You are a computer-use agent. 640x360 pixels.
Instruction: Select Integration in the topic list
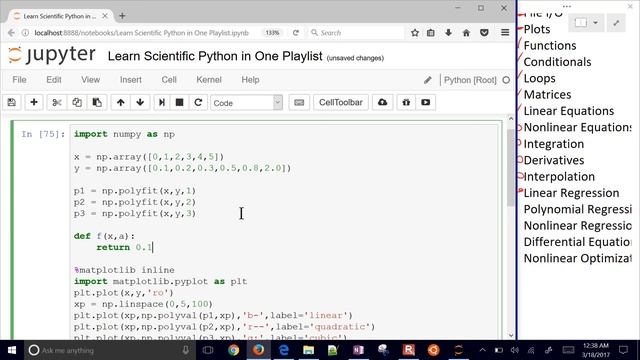tap(553, 144)
